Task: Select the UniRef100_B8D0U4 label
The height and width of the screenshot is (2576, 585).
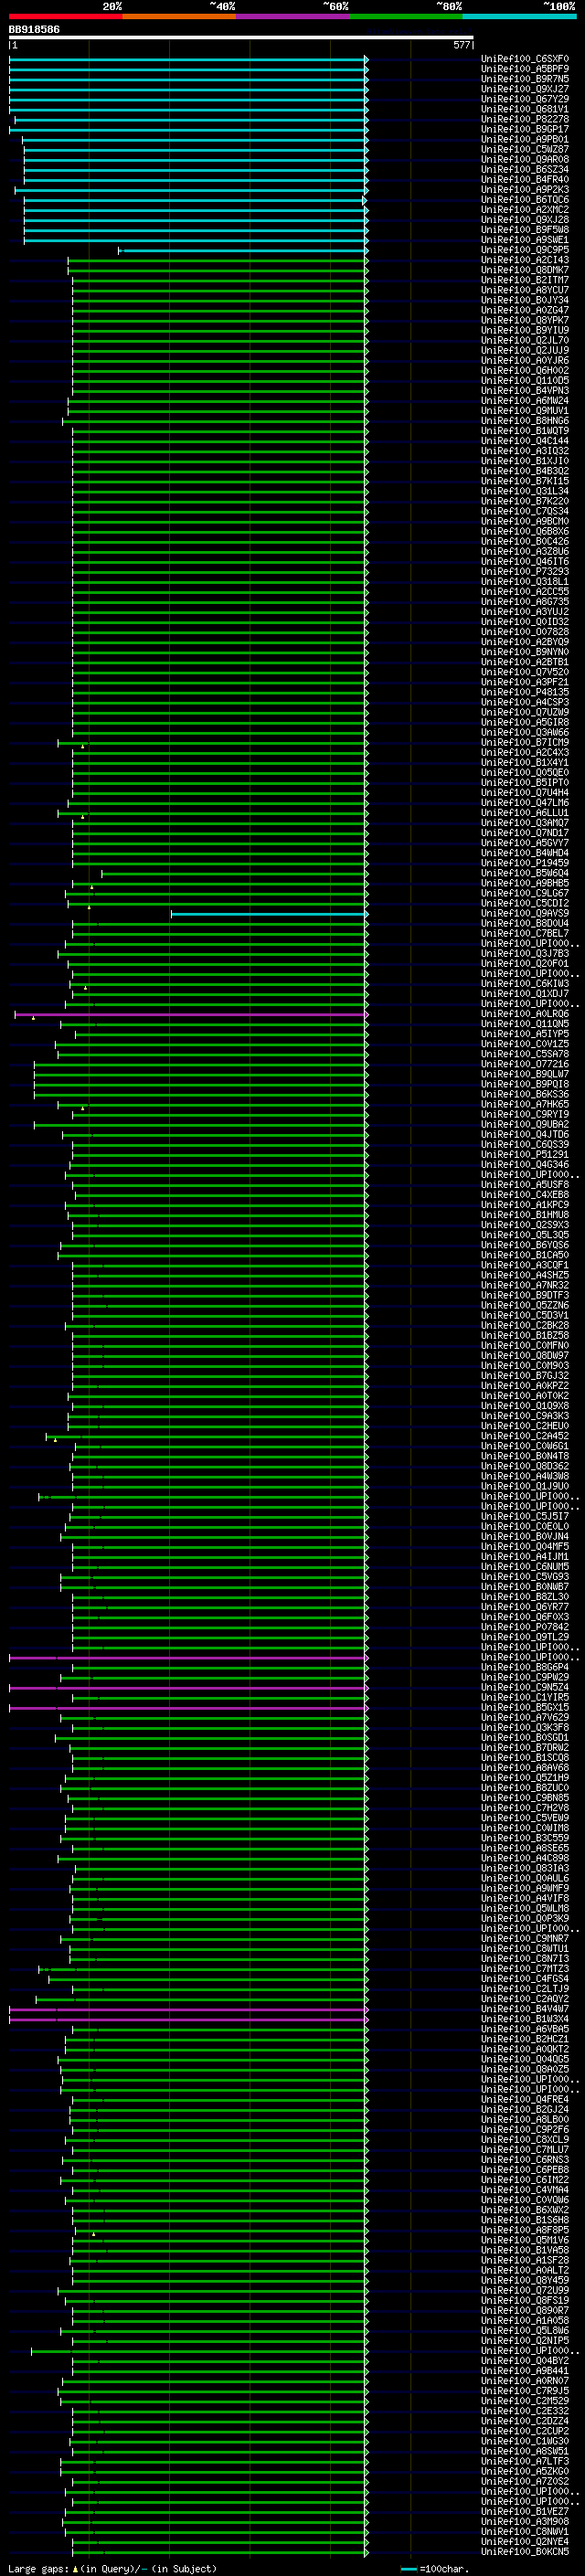Action: pyautogui.click(x=525, y=923)
